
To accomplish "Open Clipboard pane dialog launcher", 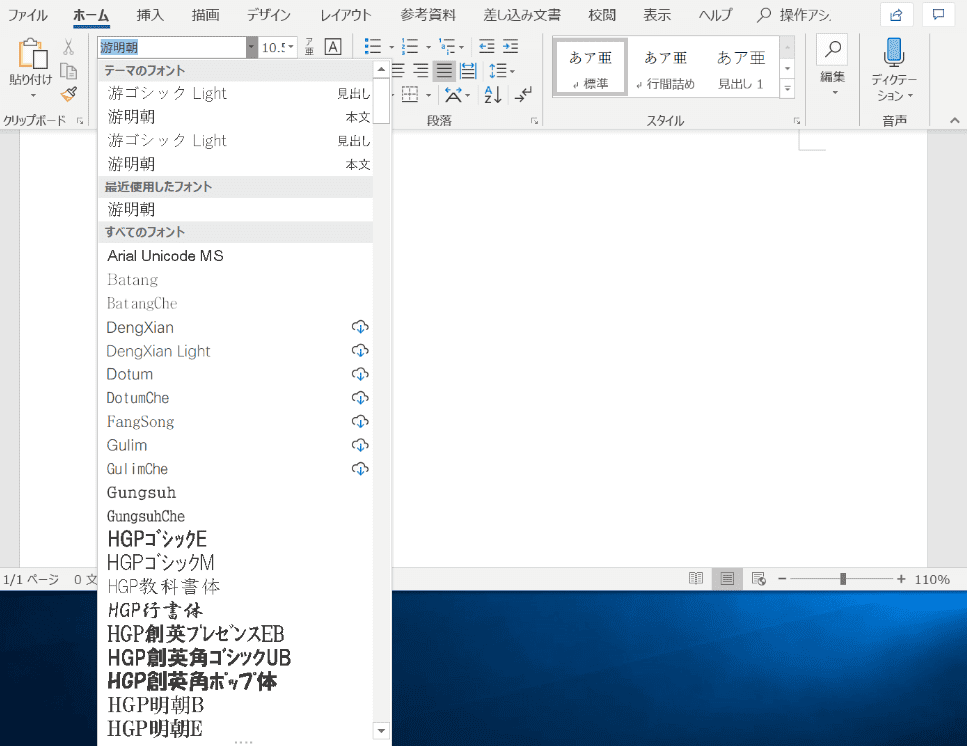I will 80,121.
